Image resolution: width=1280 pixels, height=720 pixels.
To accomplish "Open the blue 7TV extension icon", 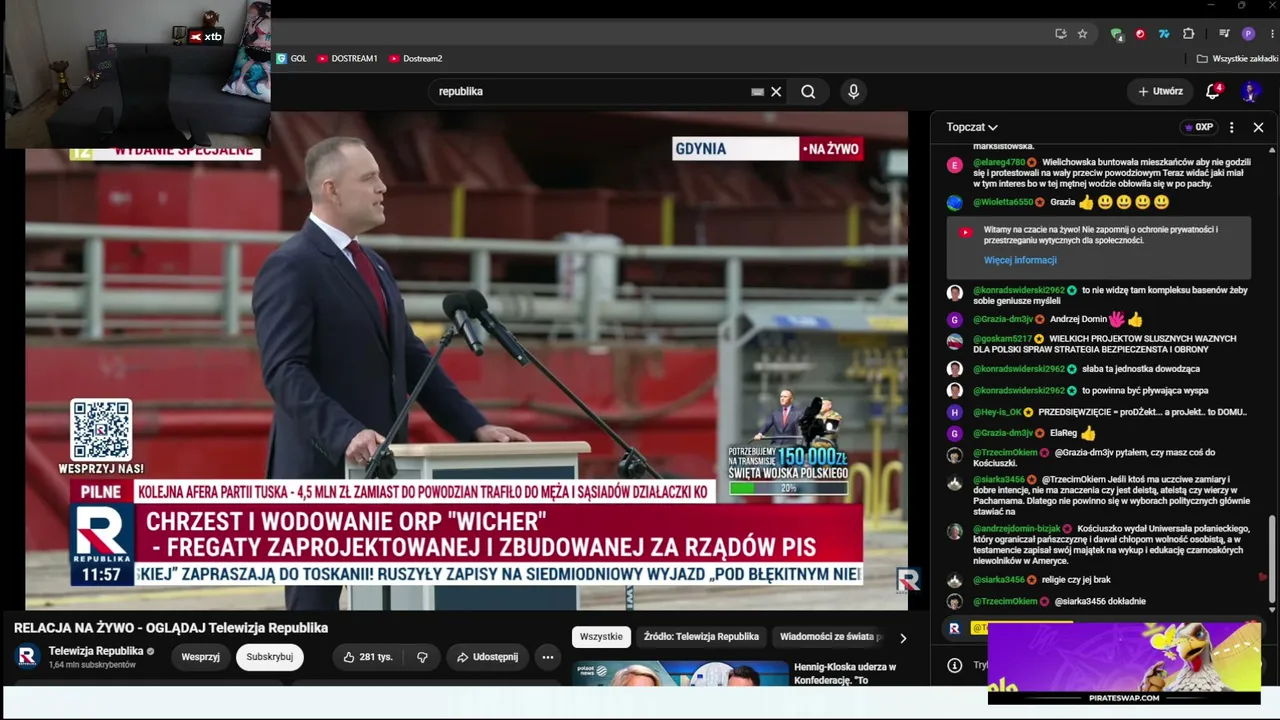I will [x=1164, y=34].
